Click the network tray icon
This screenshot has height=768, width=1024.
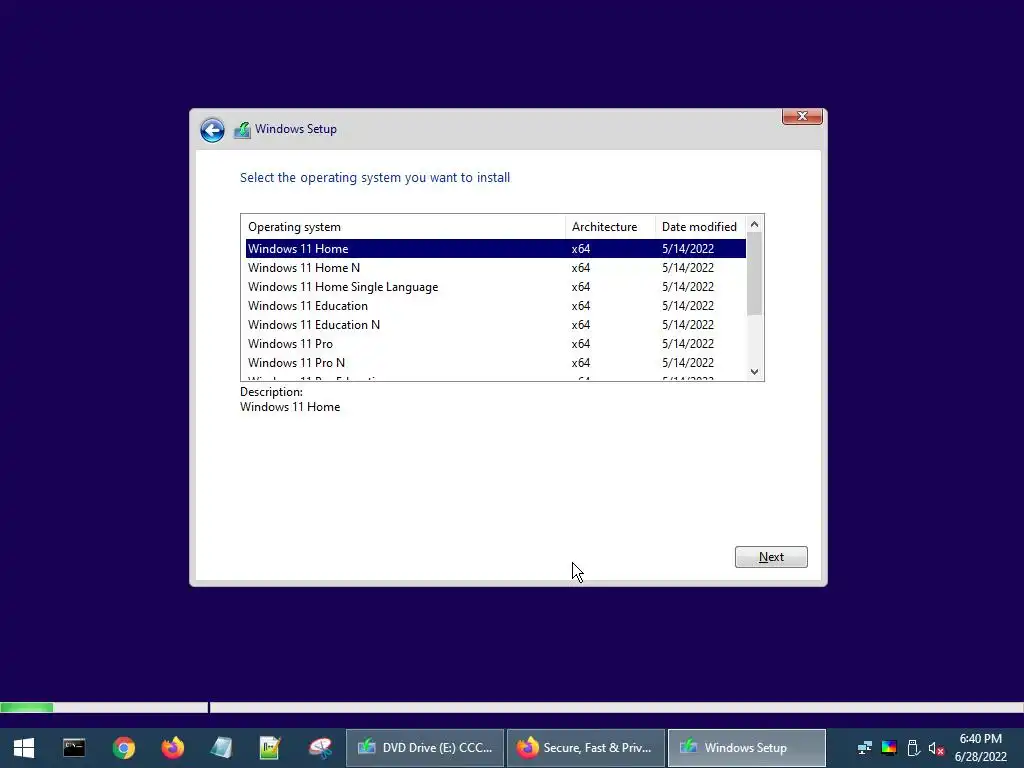click(865, 748)
